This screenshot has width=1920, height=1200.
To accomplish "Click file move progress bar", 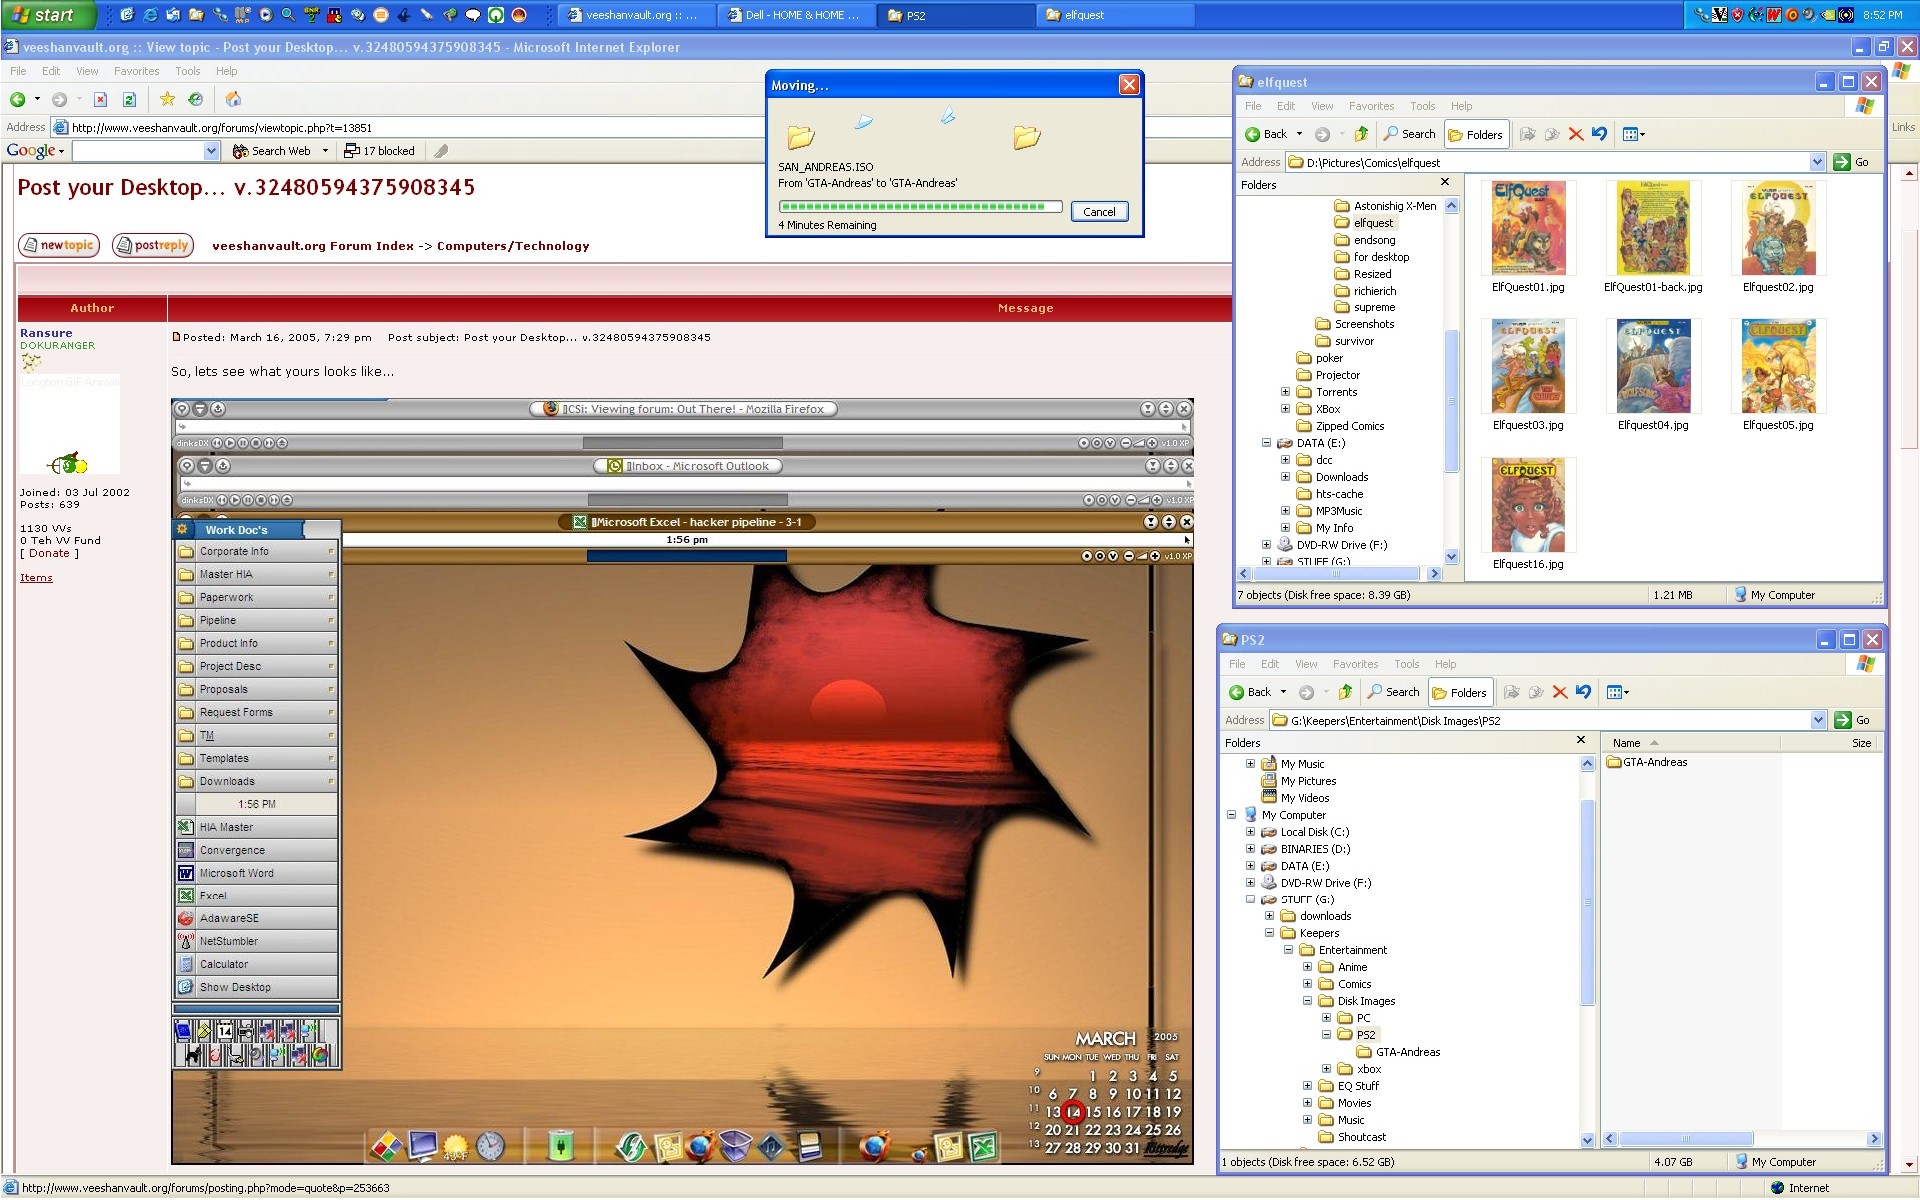I will point(920,207).
